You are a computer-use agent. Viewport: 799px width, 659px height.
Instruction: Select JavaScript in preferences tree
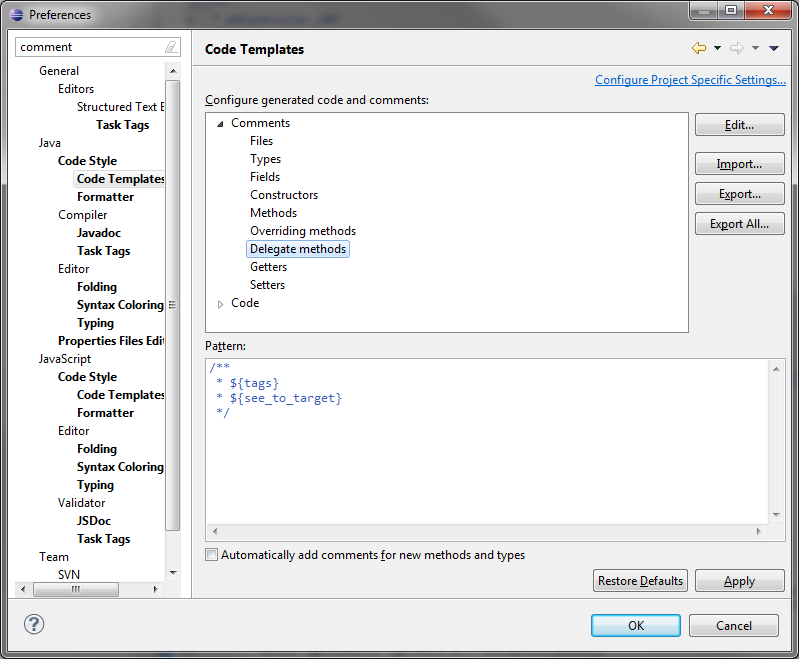(65, 359)
